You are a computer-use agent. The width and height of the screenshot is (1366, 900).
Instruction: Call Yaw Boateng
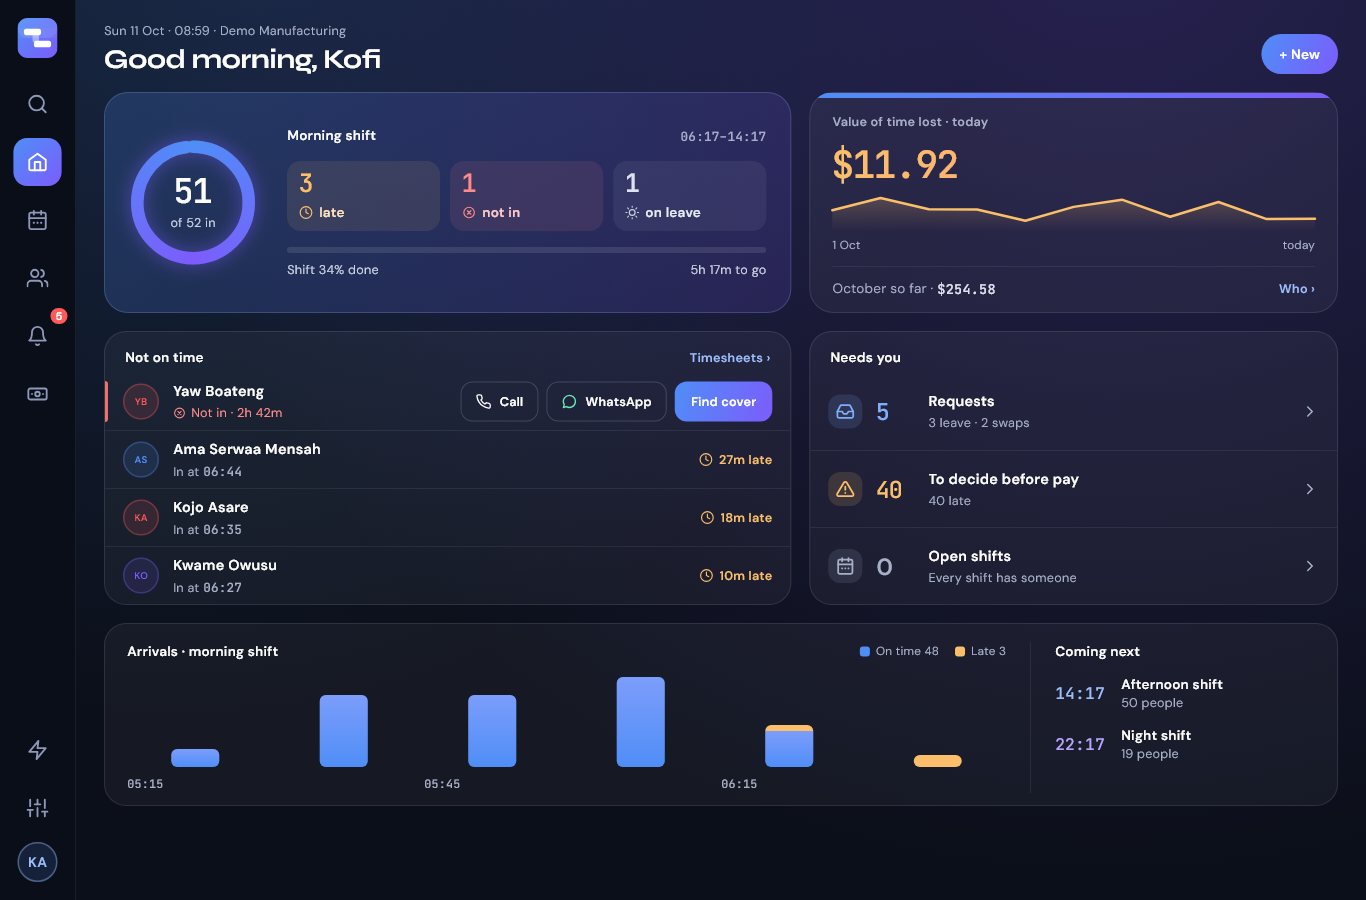click(499, 402)
